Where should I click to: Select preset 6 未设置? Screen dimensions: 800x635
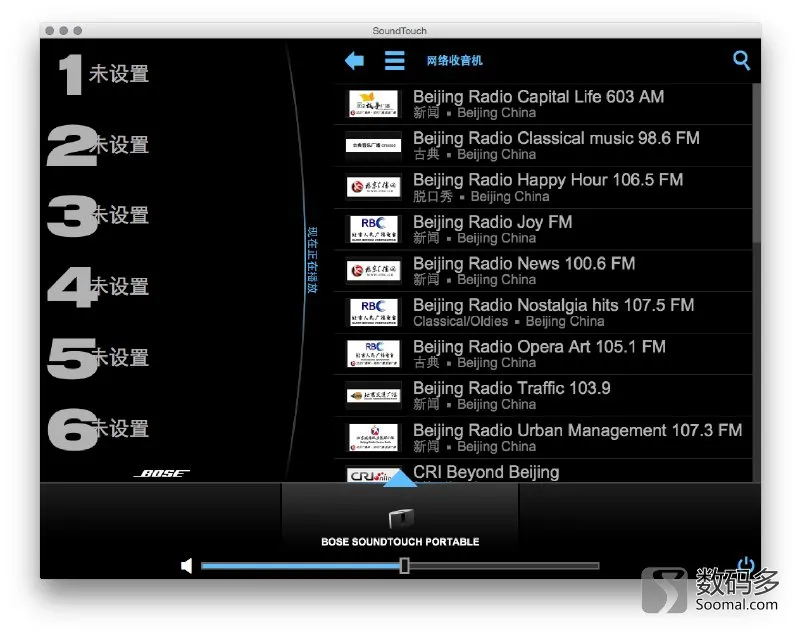click(x=98, y=429)
